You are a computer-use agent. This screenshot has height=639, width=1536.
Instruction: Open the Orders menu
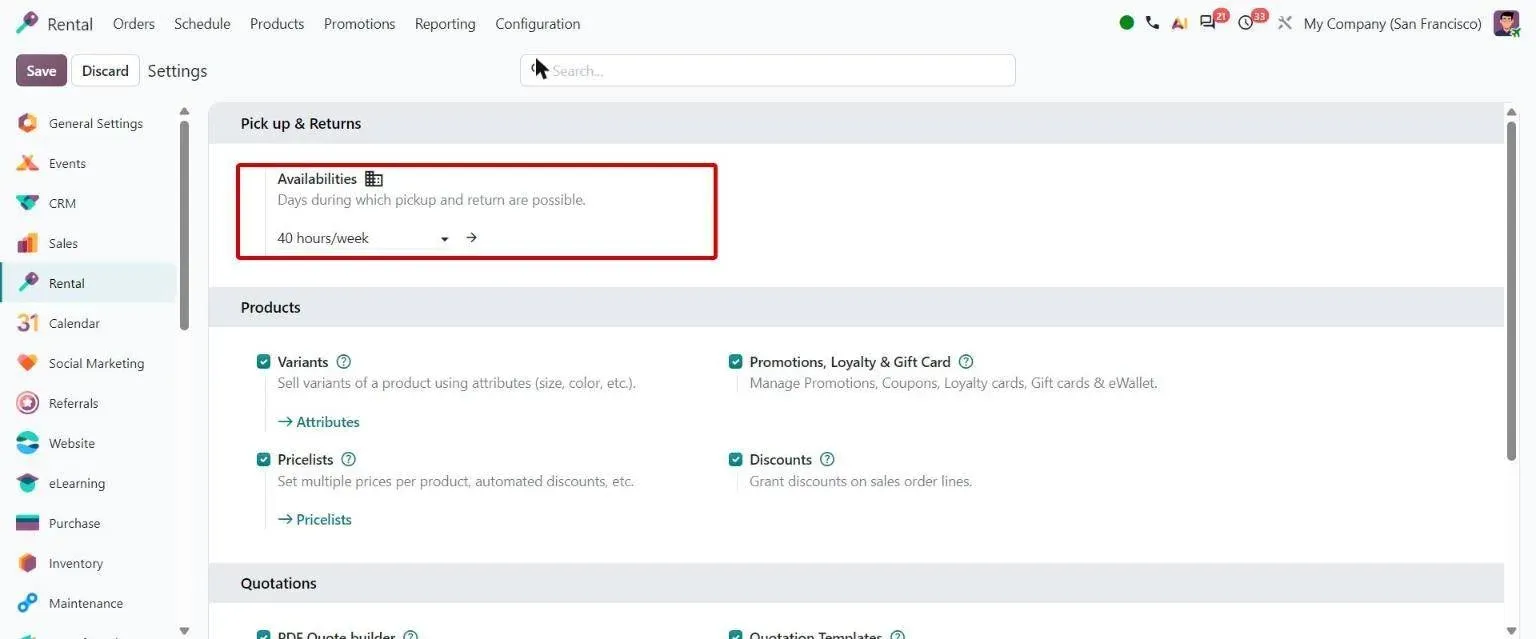[x=134, y=23]
